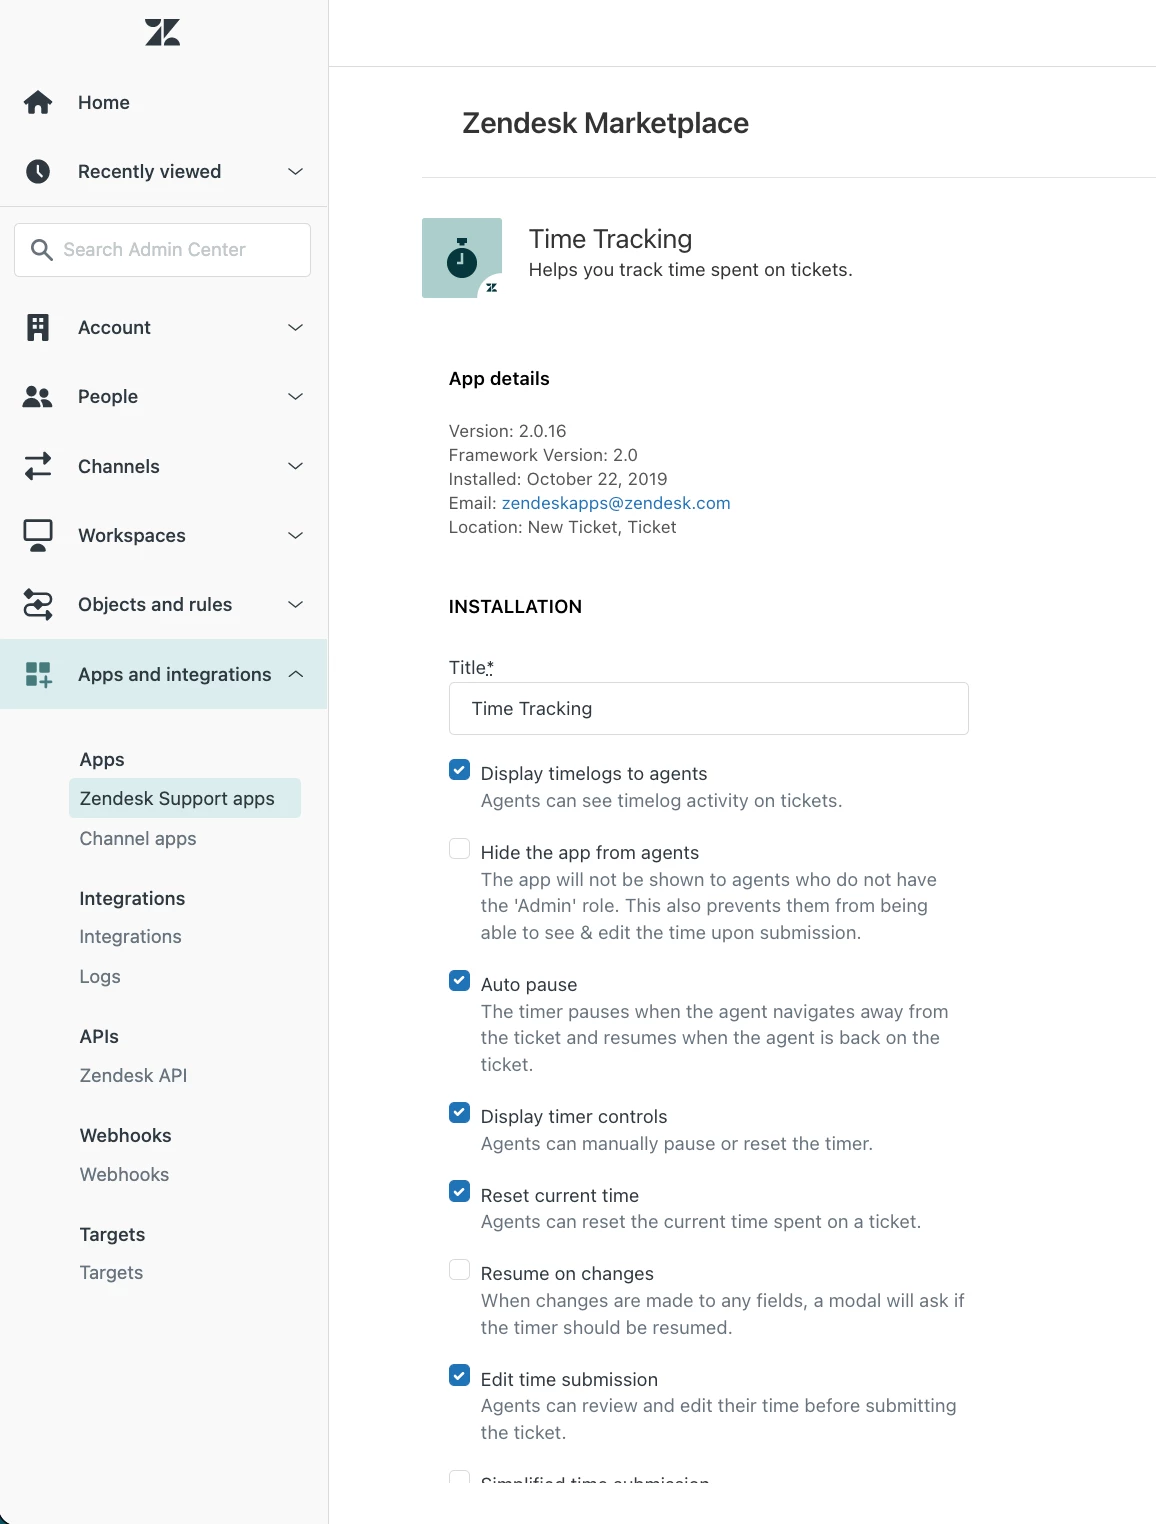Click 'Location: New Ticket, Ticket' text

562,527
